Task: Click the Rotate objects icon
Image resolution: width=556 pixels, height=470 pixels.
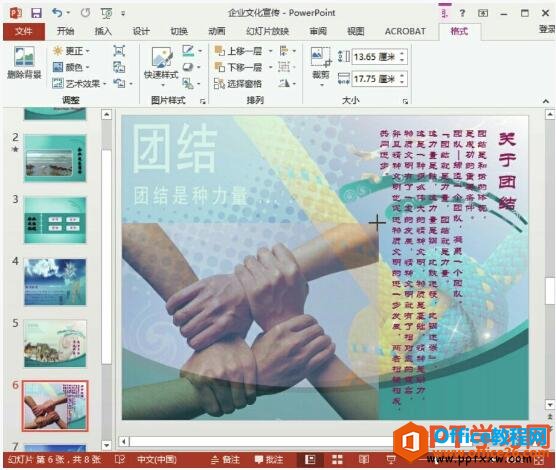Action: (x=284, y=84)
